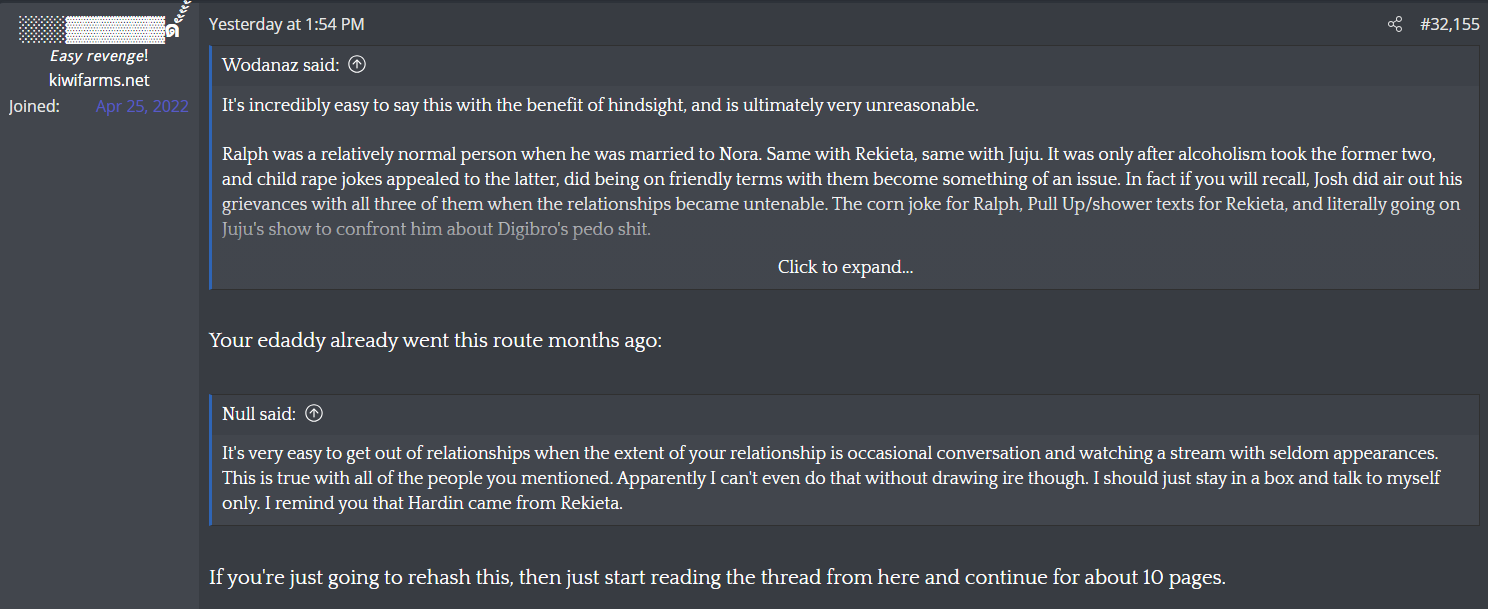Screen dimensions: 1488x609
Task: Click the "Apr 25, 2022" join date
Action: pyautogui.click(x=142, y=106)
